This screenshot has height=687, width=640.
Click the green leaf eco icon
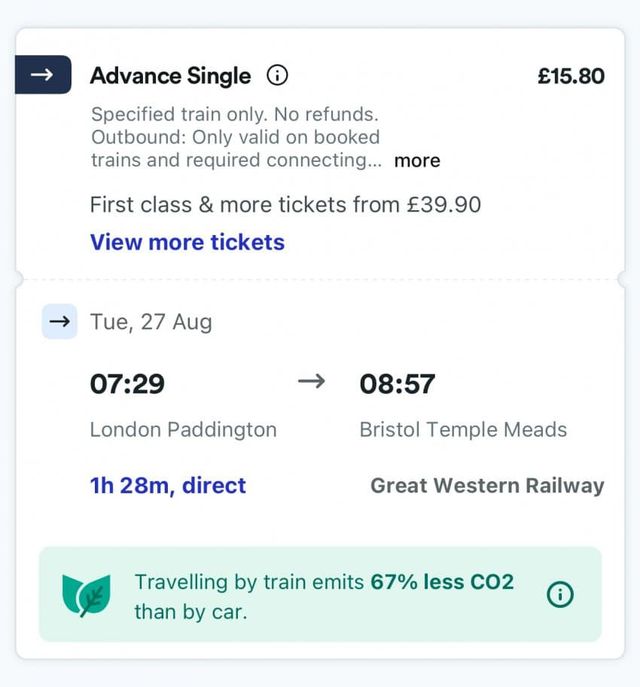(x=86, y=594)
